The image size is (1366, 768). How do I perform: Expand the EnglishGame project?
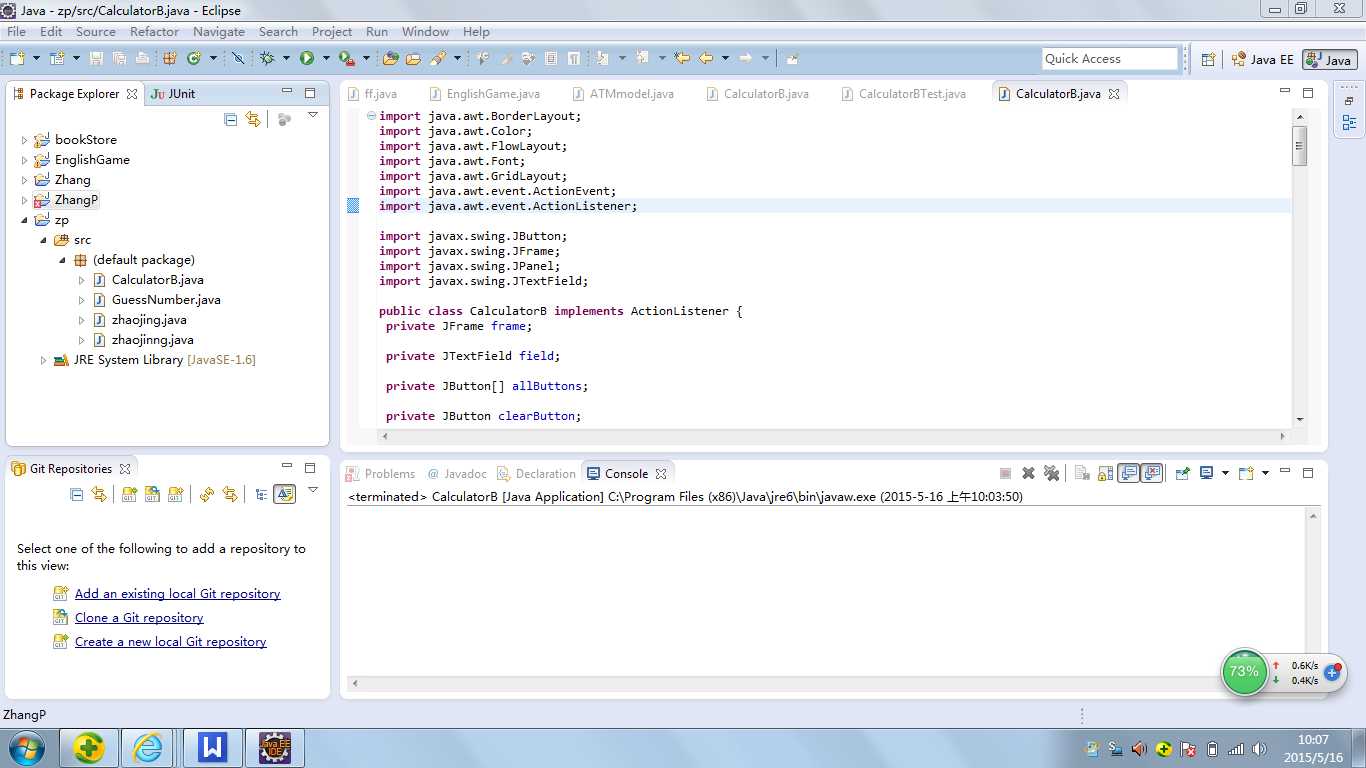tap(24, 160)
